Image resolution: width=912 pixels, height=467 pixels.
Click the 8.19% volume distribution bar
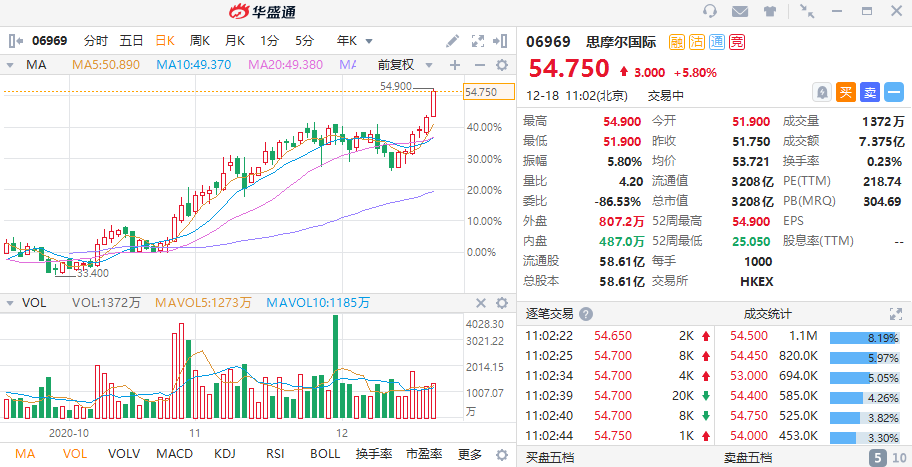(865, 337)
